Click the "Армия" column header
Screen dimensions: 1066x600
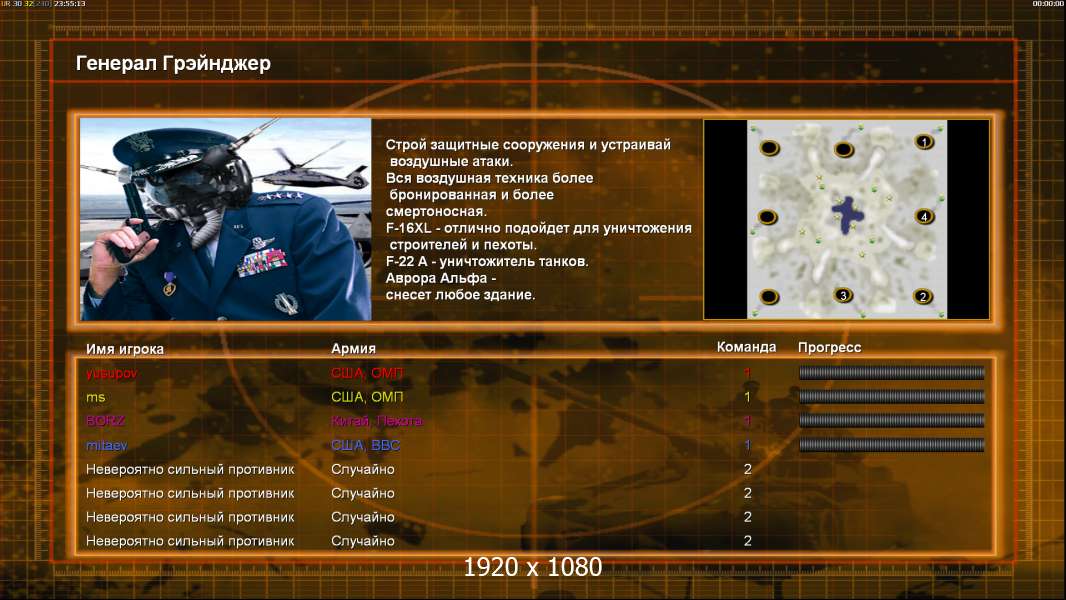pos(353,348)
